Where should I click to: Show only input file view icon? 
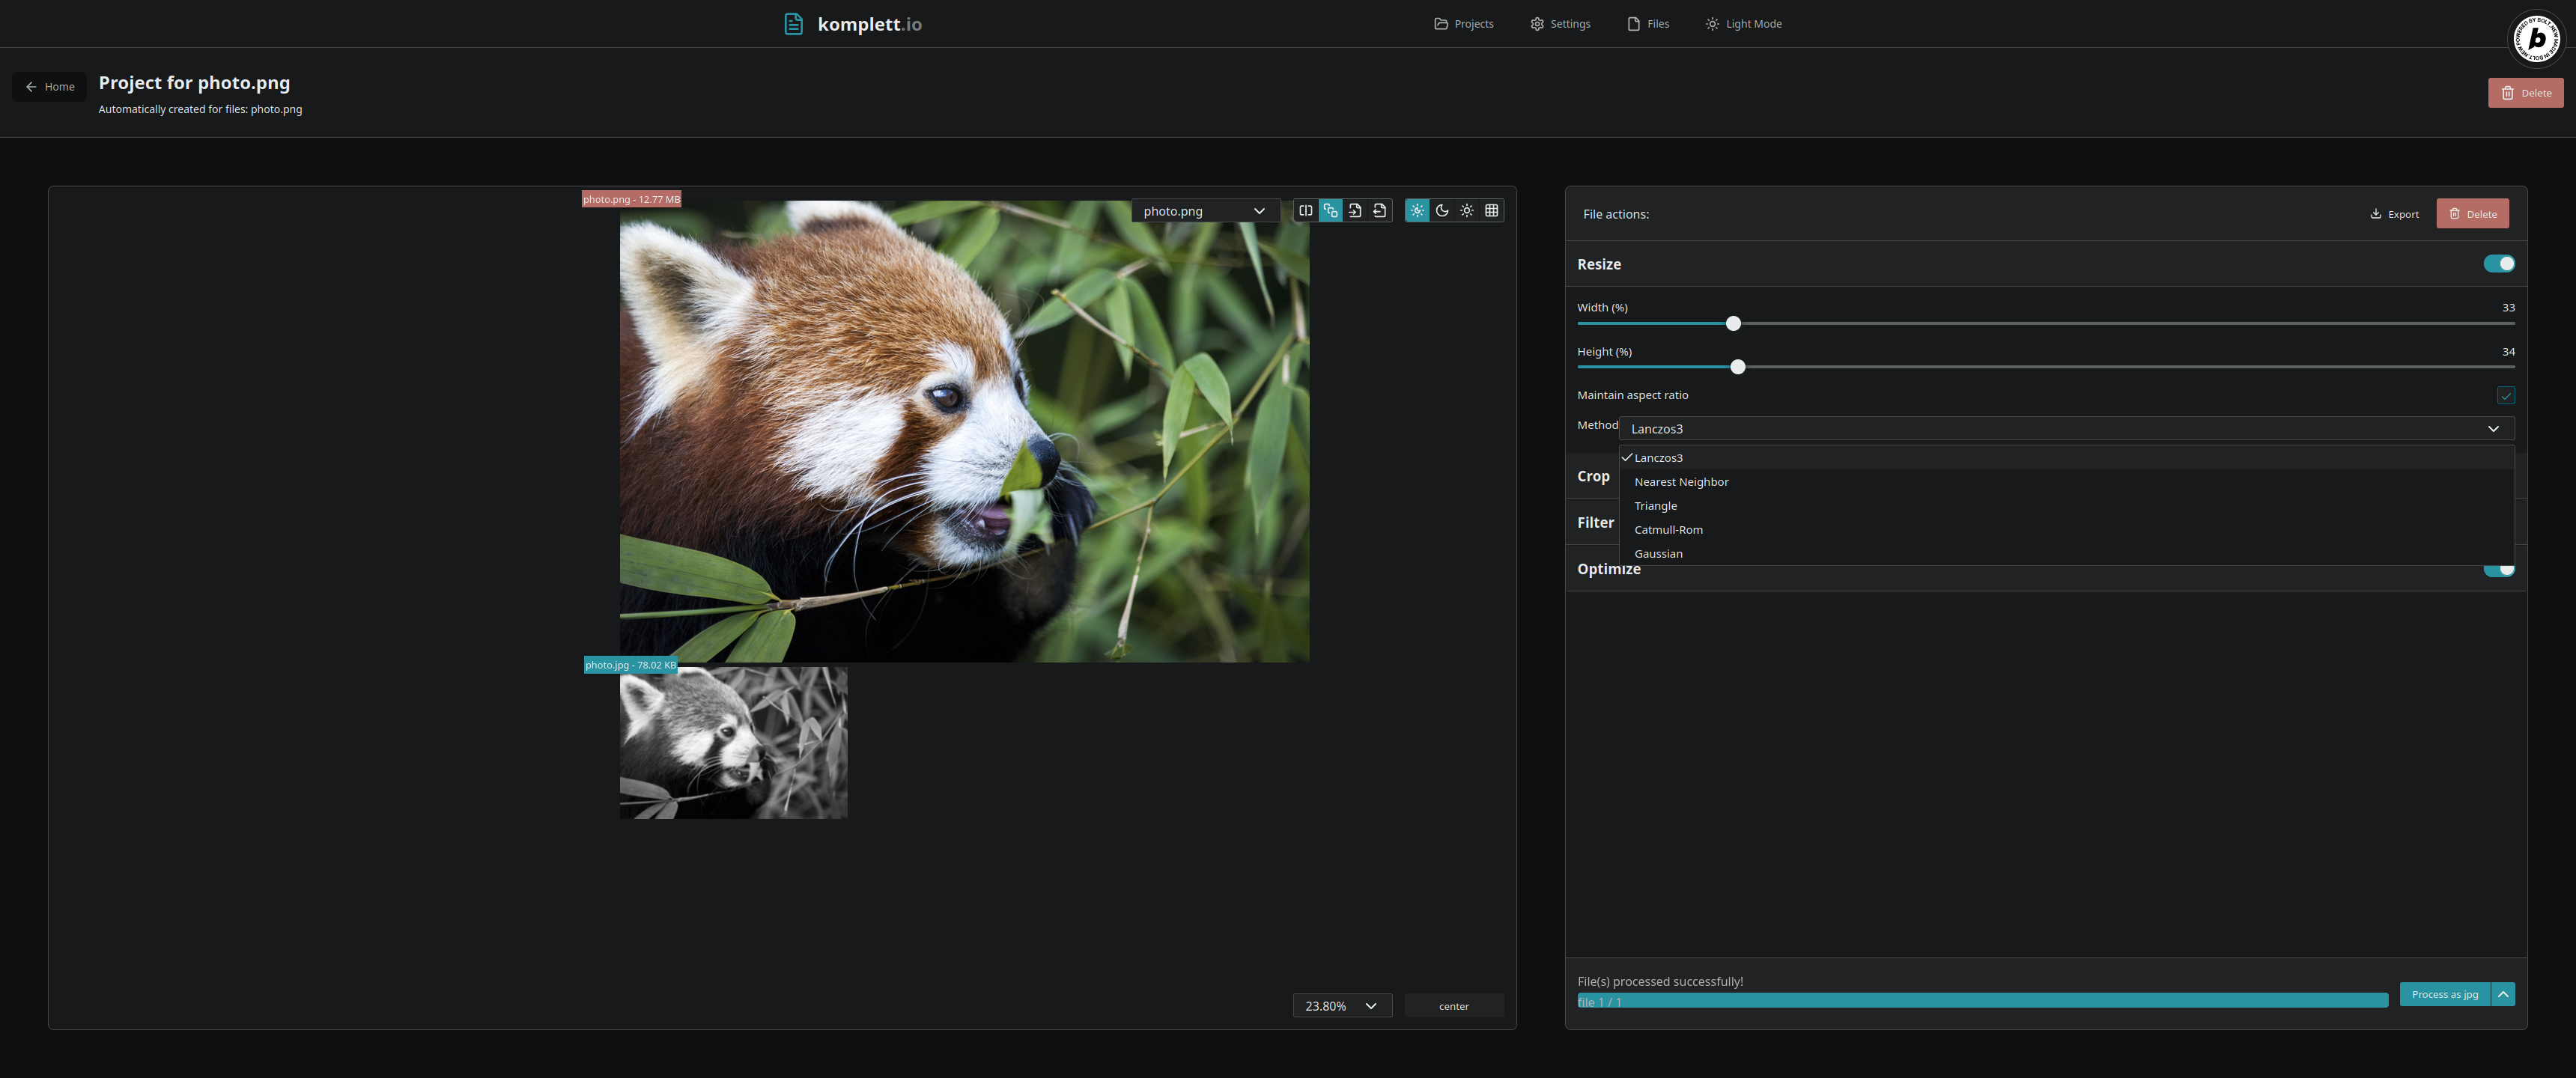pyautogui.click(x=1355, y=211)
